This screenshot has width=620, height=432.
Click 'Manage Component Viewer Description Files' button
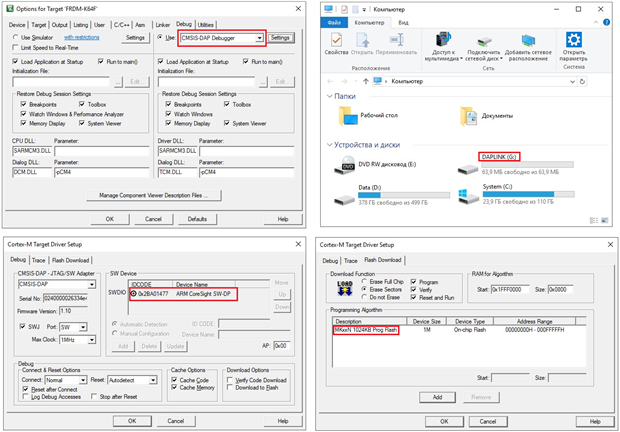(154, 195)
